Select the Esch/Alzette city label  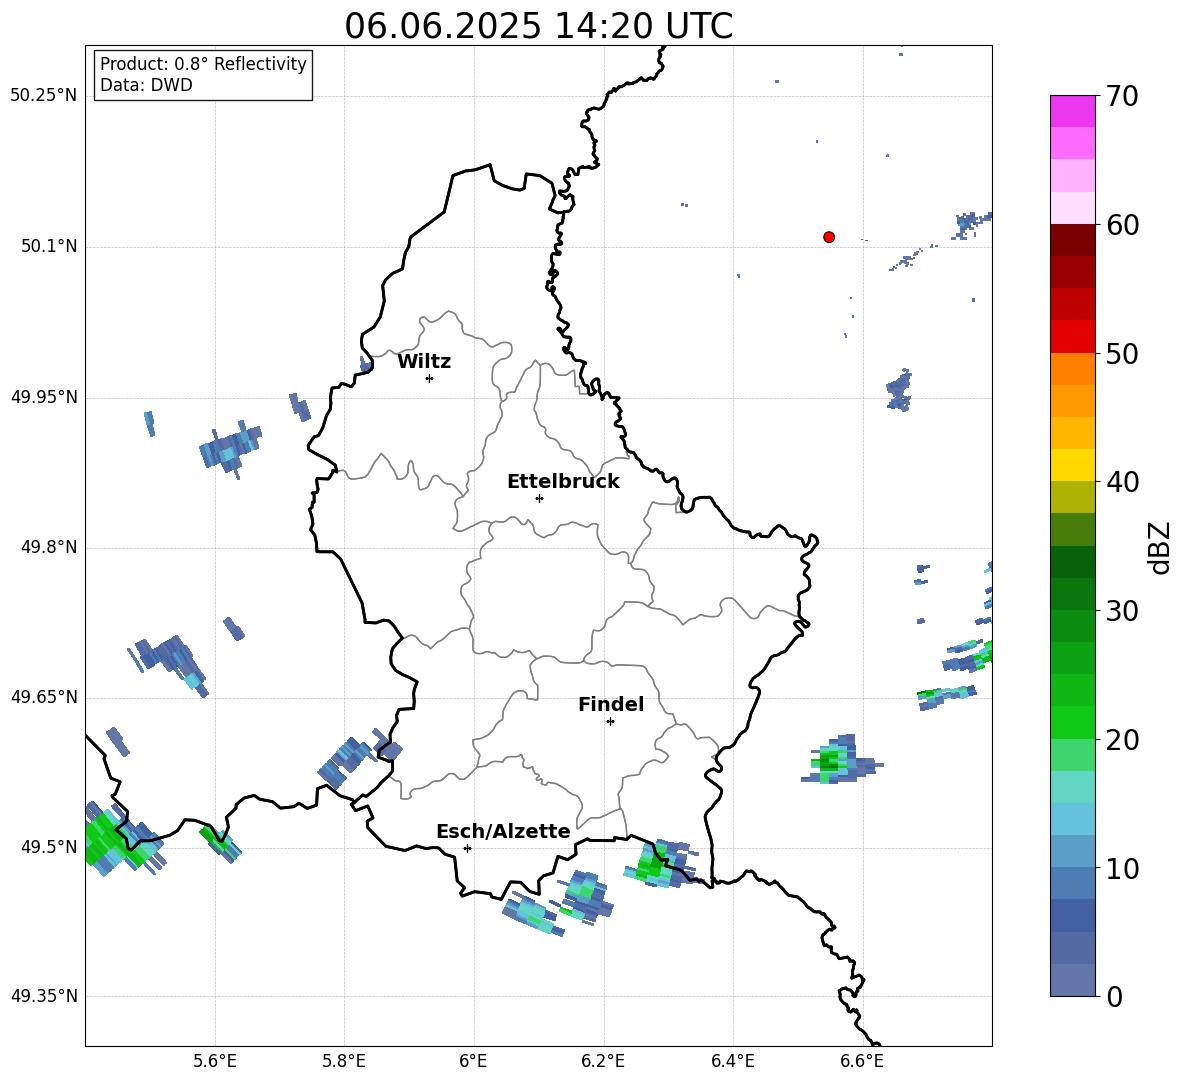pos(503,831)
